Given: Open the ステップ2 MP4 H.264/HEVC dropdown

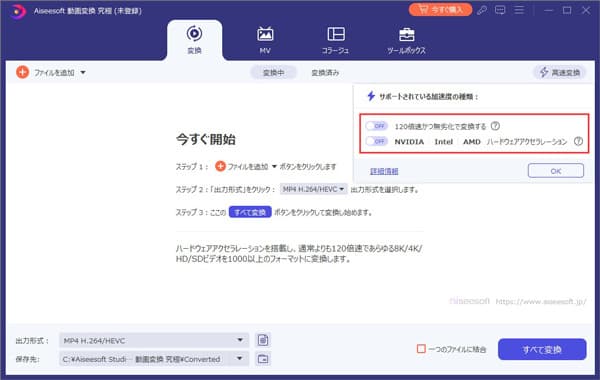Looking at the screenshot, I should pyautogui.click(x=313, y=189).
